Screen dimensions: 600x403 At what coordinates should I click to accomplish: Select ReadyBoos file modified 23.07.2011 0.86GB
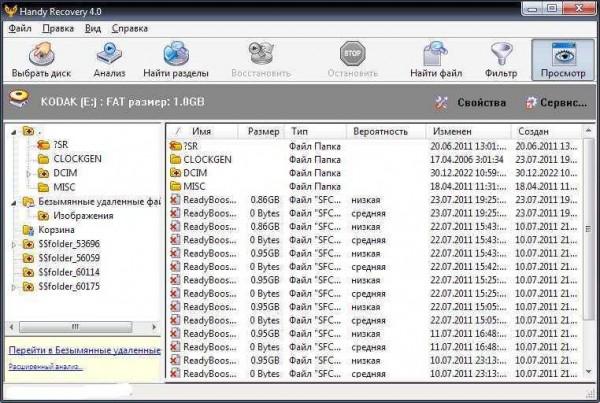pos(374,200)
